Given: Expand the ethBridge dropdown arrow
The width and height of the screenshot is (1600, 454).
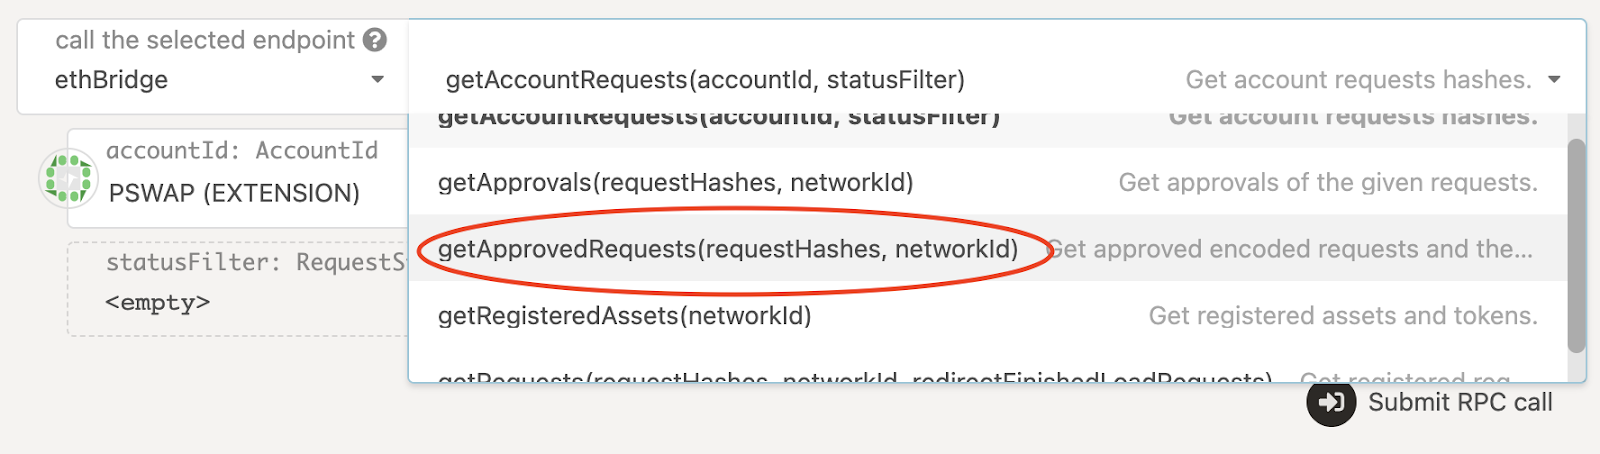Looking at the screenshot, I should (x=377, y=80).
